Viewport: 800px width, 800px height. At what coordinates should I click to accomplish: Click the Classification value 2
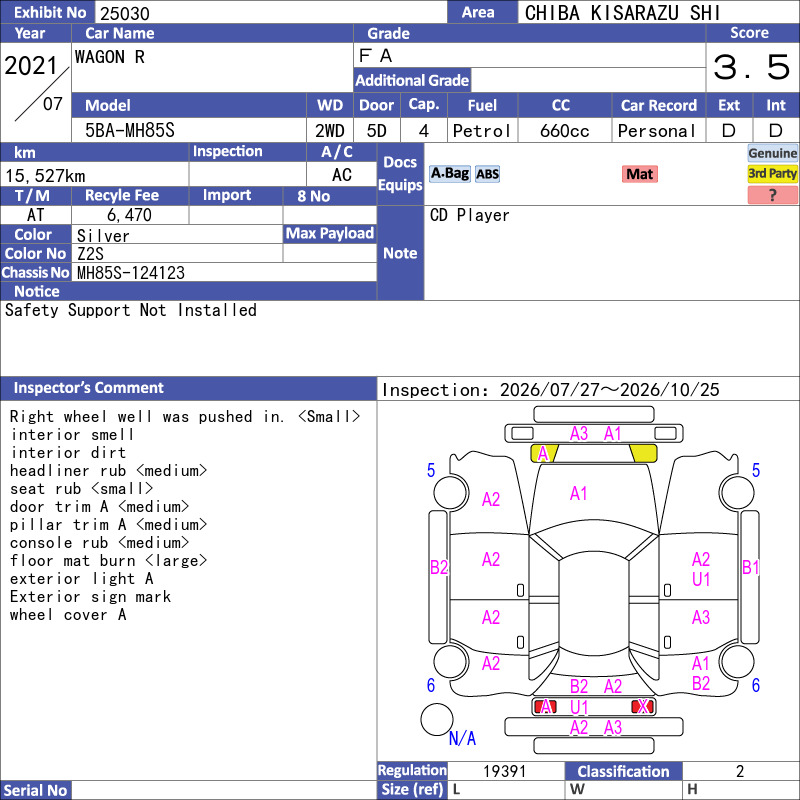pos(740,771)
